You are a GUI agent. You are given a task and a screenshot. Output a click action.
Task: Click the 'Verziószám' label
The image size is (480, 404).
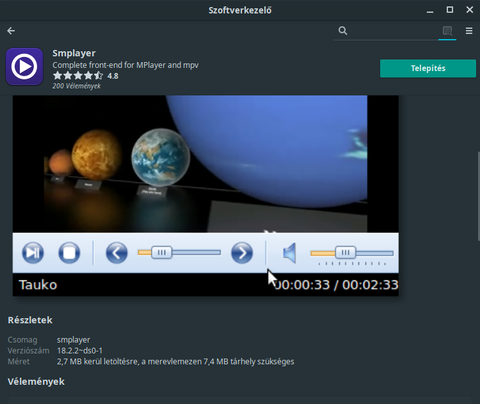pos(28,351)
